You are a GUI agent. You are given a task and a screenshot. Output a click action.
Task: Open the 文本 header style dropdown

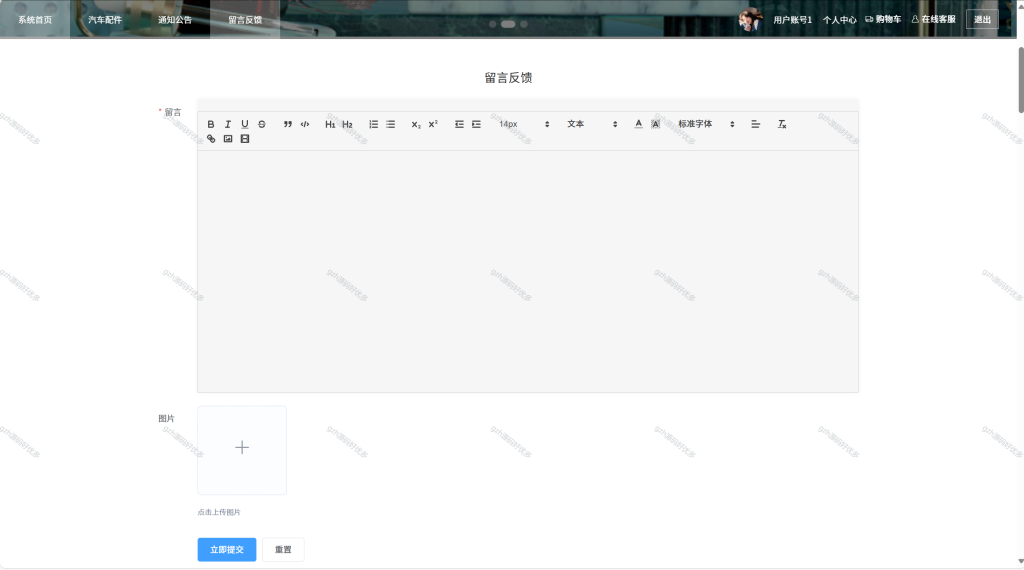coord(592,124)
